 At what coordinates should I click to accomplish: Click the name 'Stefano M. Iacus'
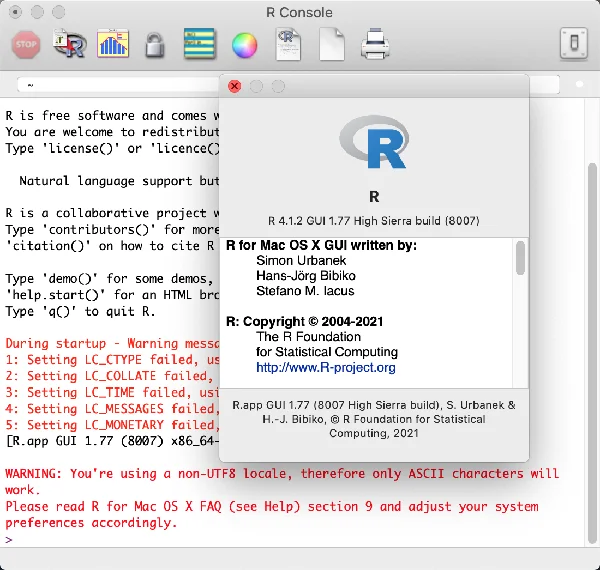click(x=305, y=291)
